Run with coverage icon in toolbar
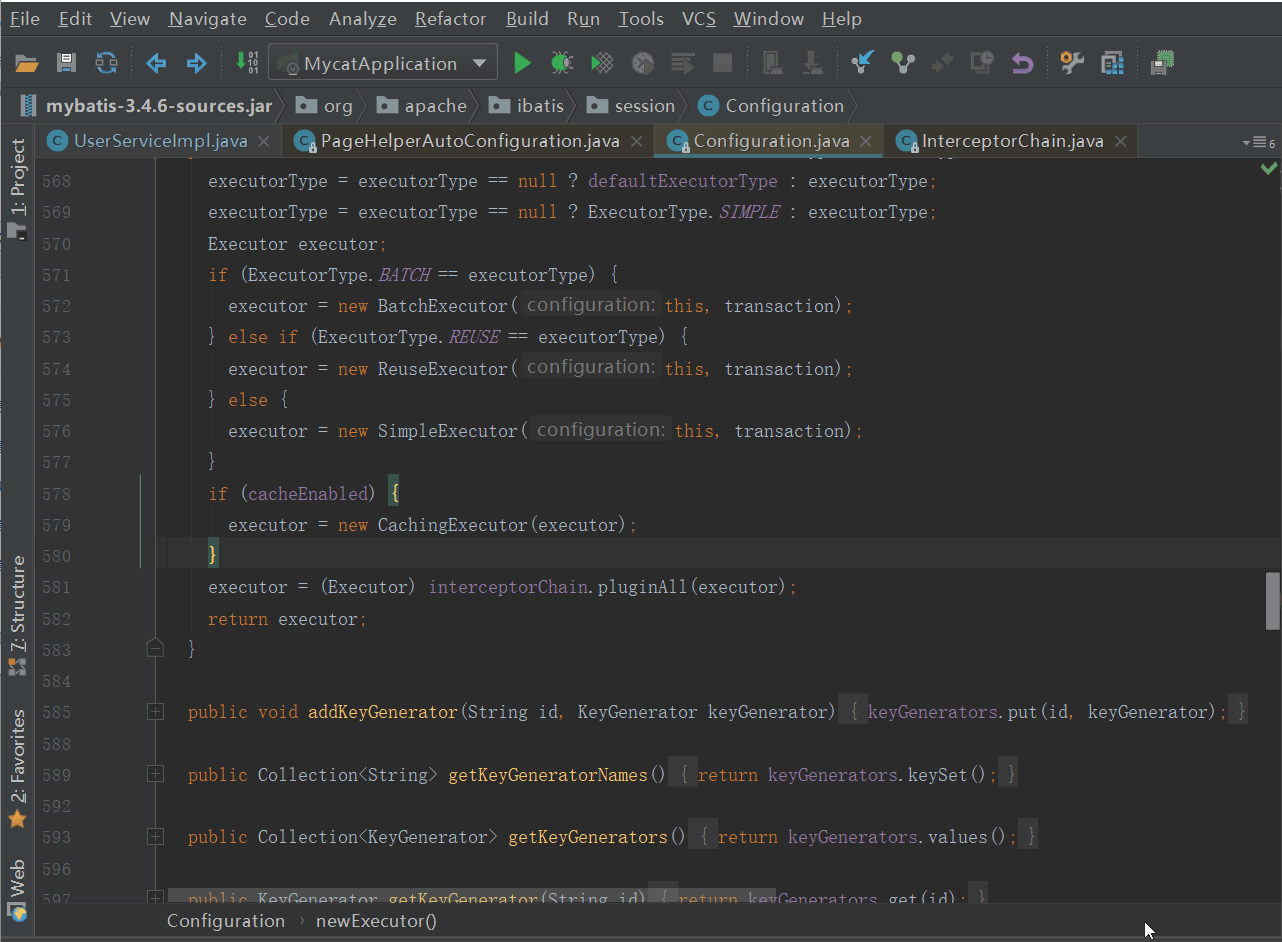 click(x=602, y=64)
